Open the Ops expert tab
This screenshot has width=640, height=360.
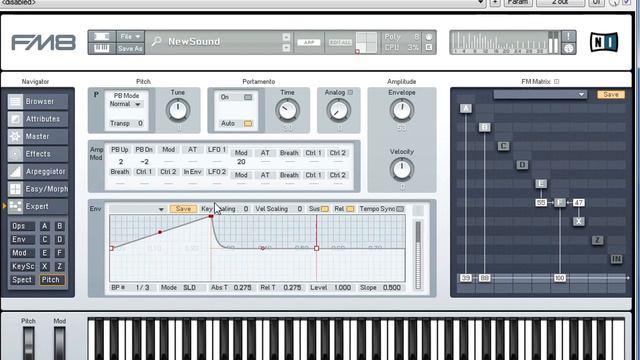click(22, 226)
